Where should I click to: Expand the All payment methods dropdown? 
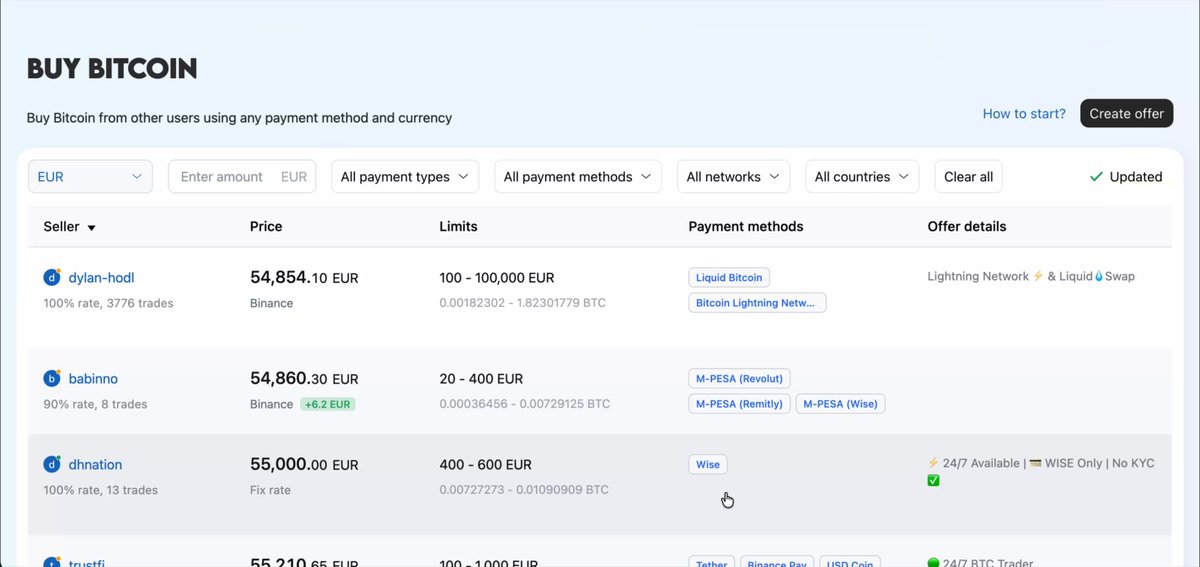(x=578, y=176)
